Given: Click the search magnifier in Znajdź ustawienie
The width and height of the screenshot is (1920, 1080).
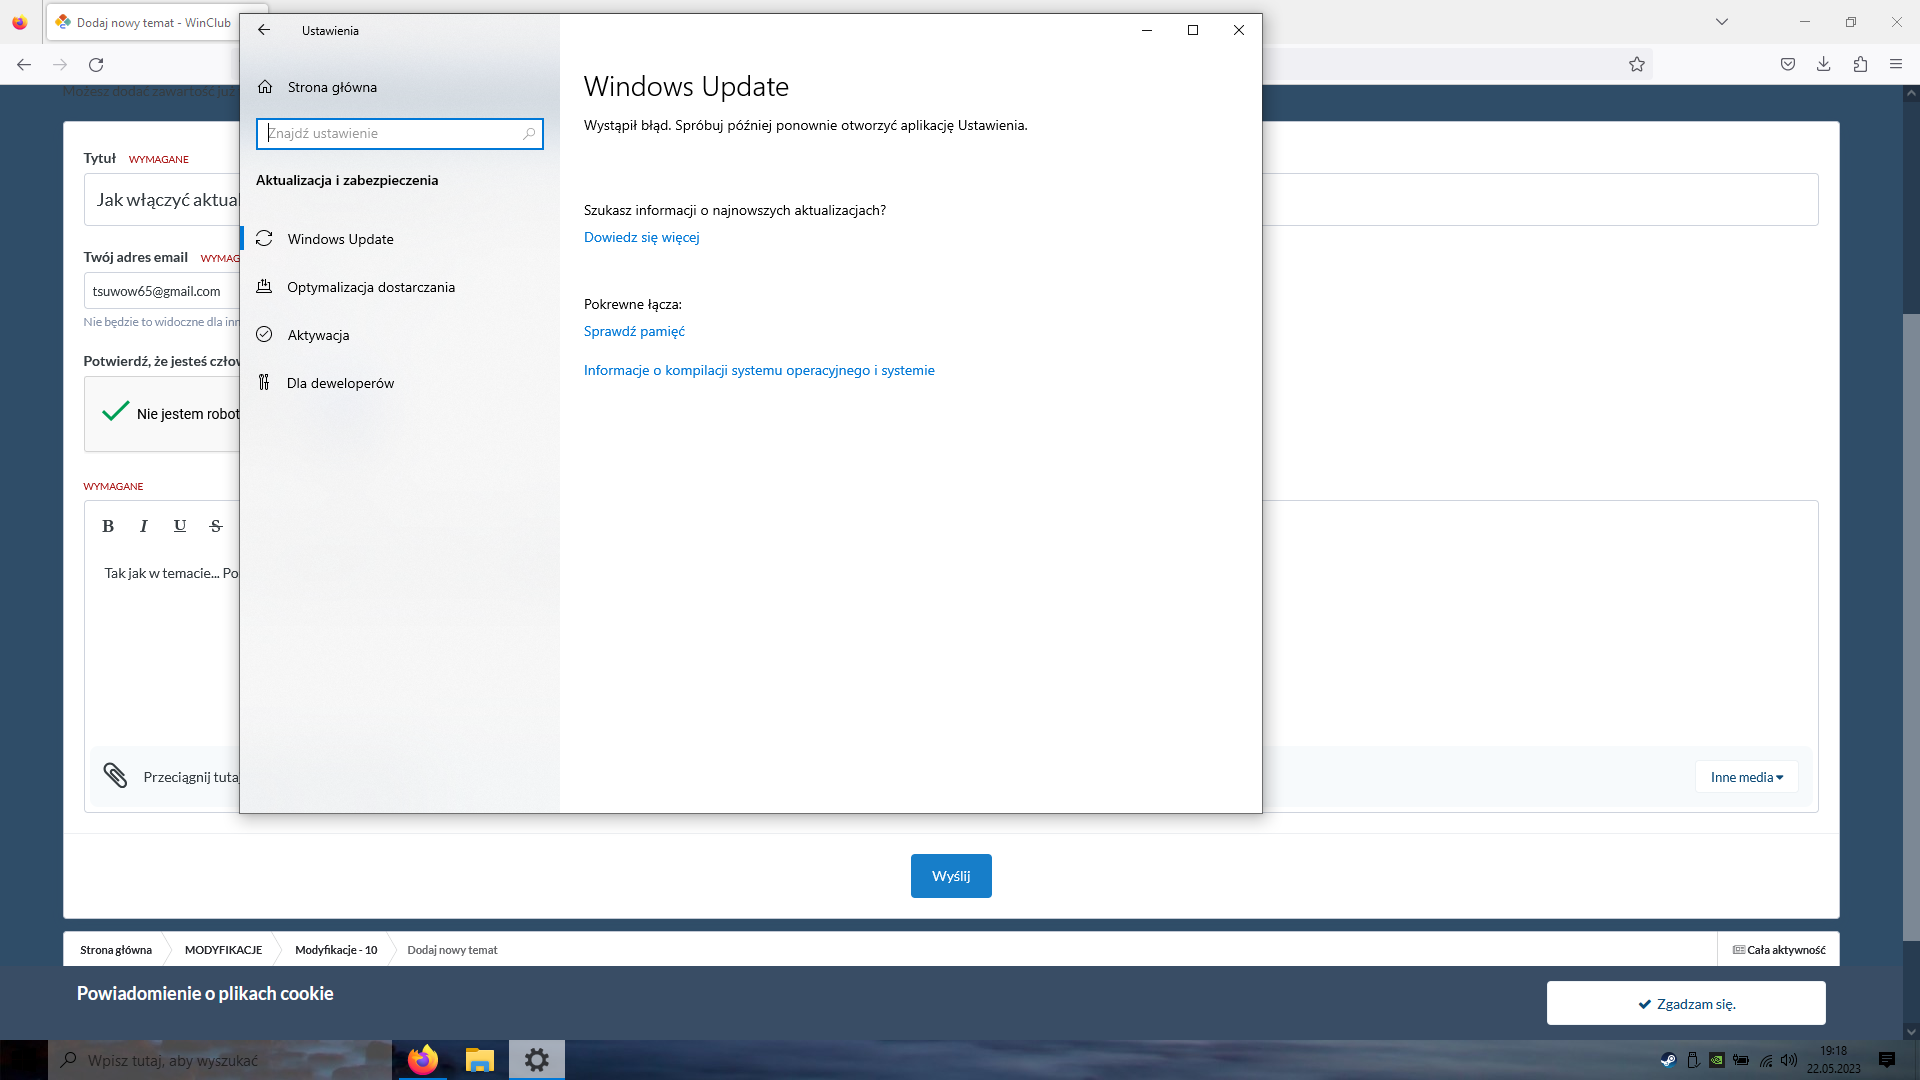Looking at the screenshot, I should click(529, 134).
